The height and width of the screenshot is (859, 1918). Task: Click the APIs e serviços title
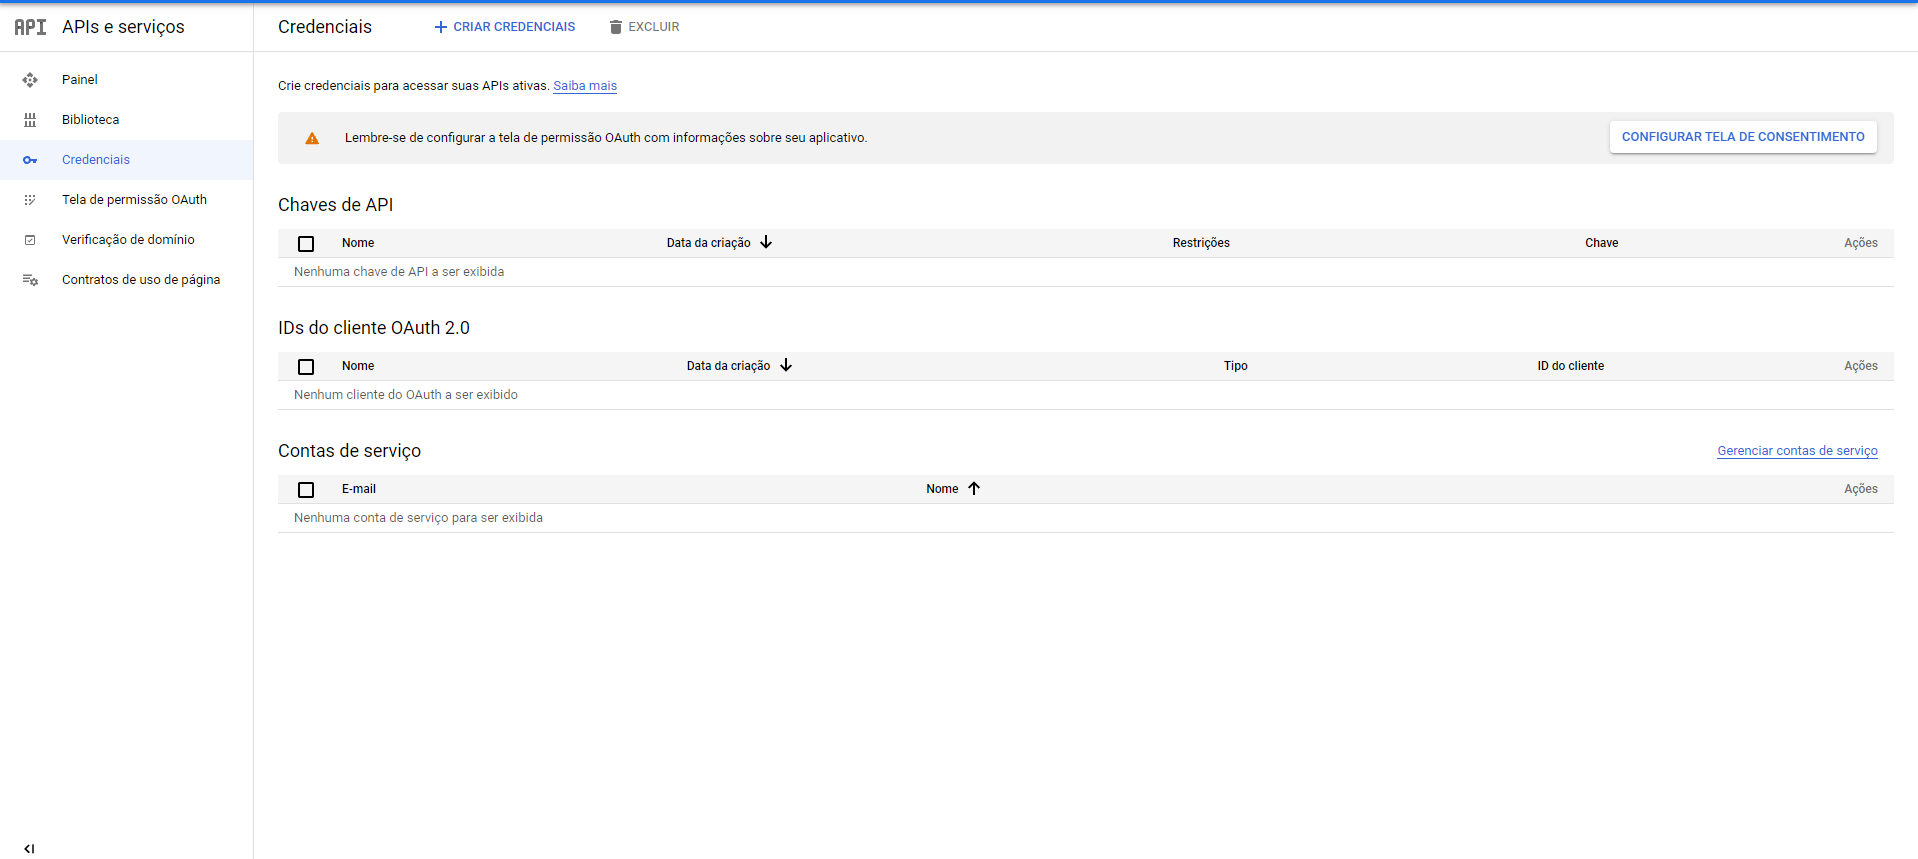123,27
